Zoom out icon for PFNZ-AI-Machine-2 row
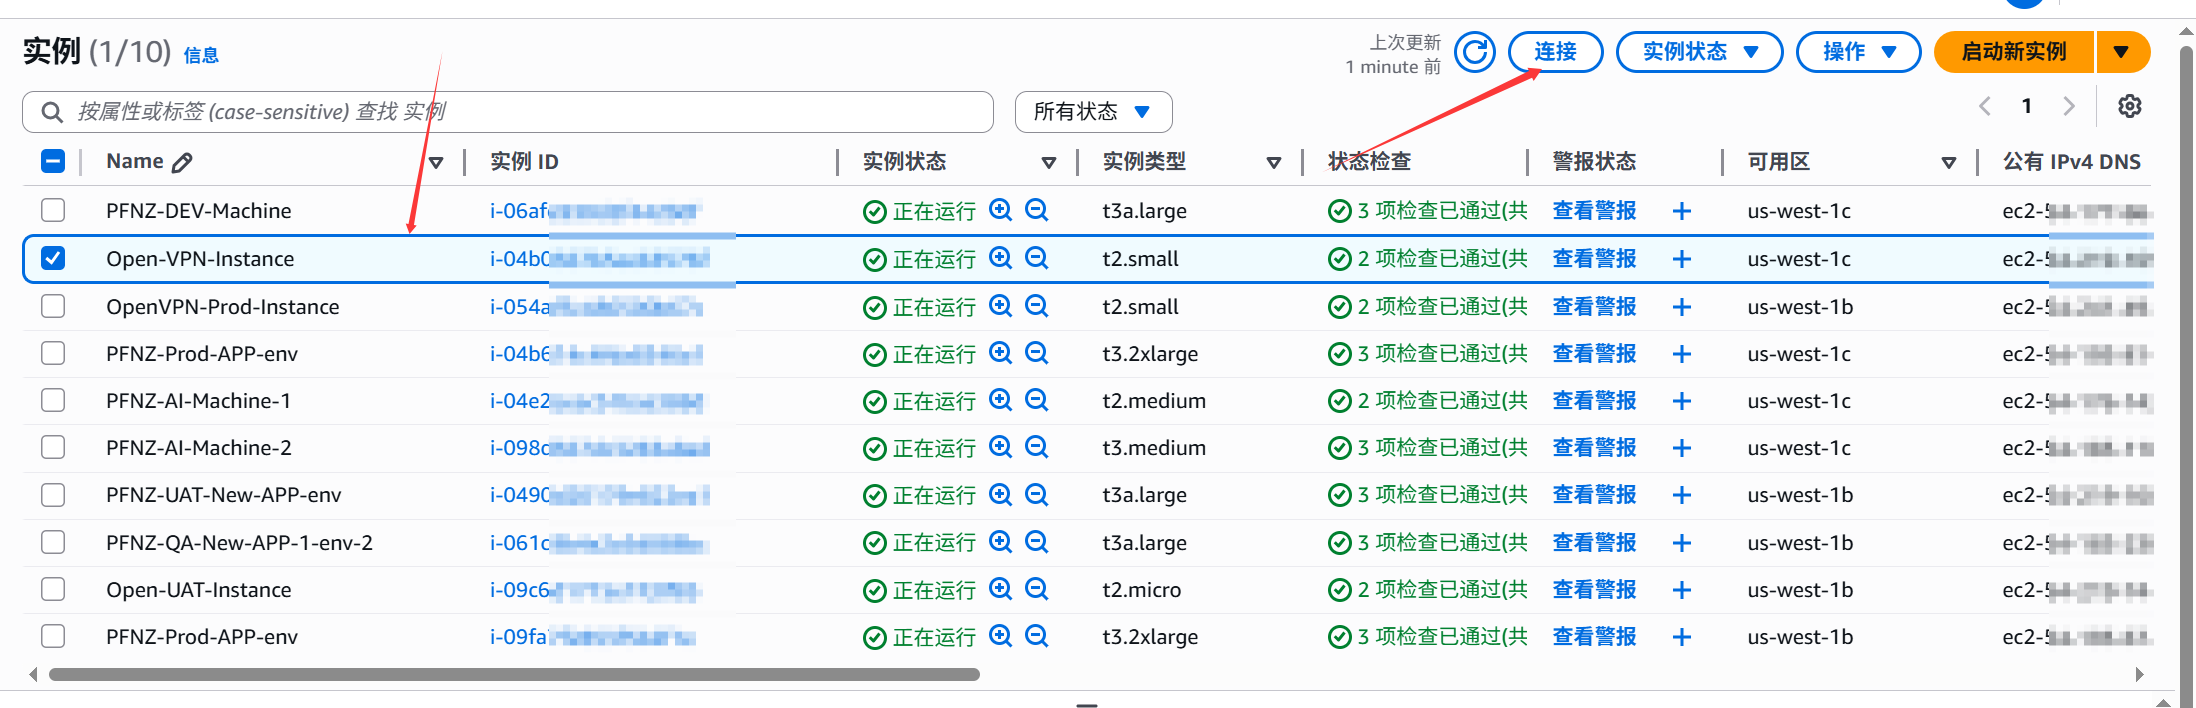This screenshot has height=708, width=2196. coord(1037,447)
